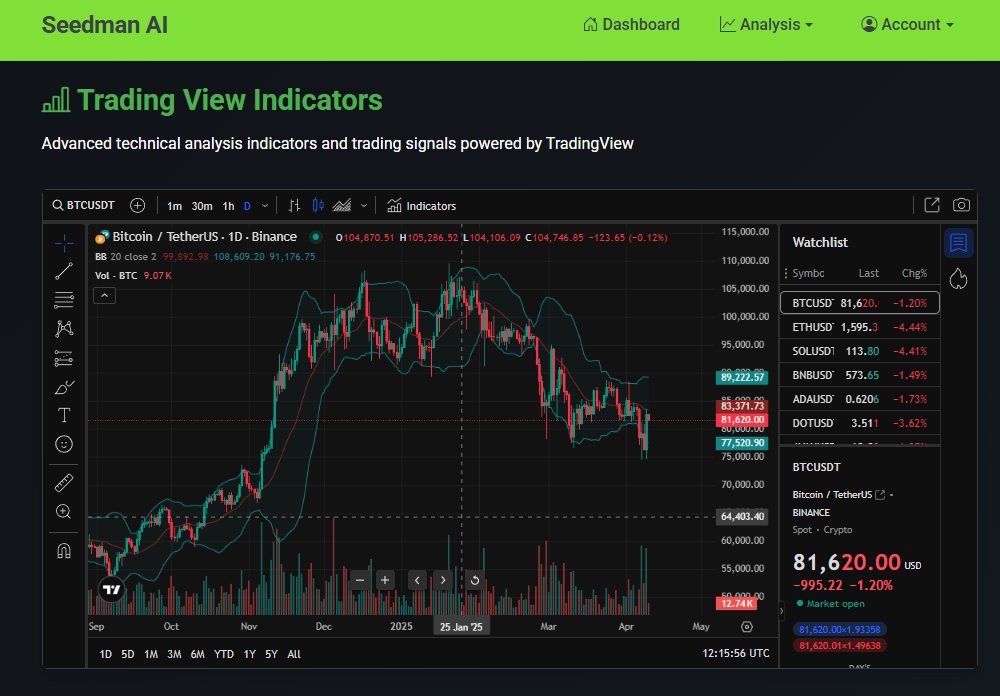The width and height of the screenshot is (1000, 696).
Task: Toggle the magnet mode icon
Action: 64,551
